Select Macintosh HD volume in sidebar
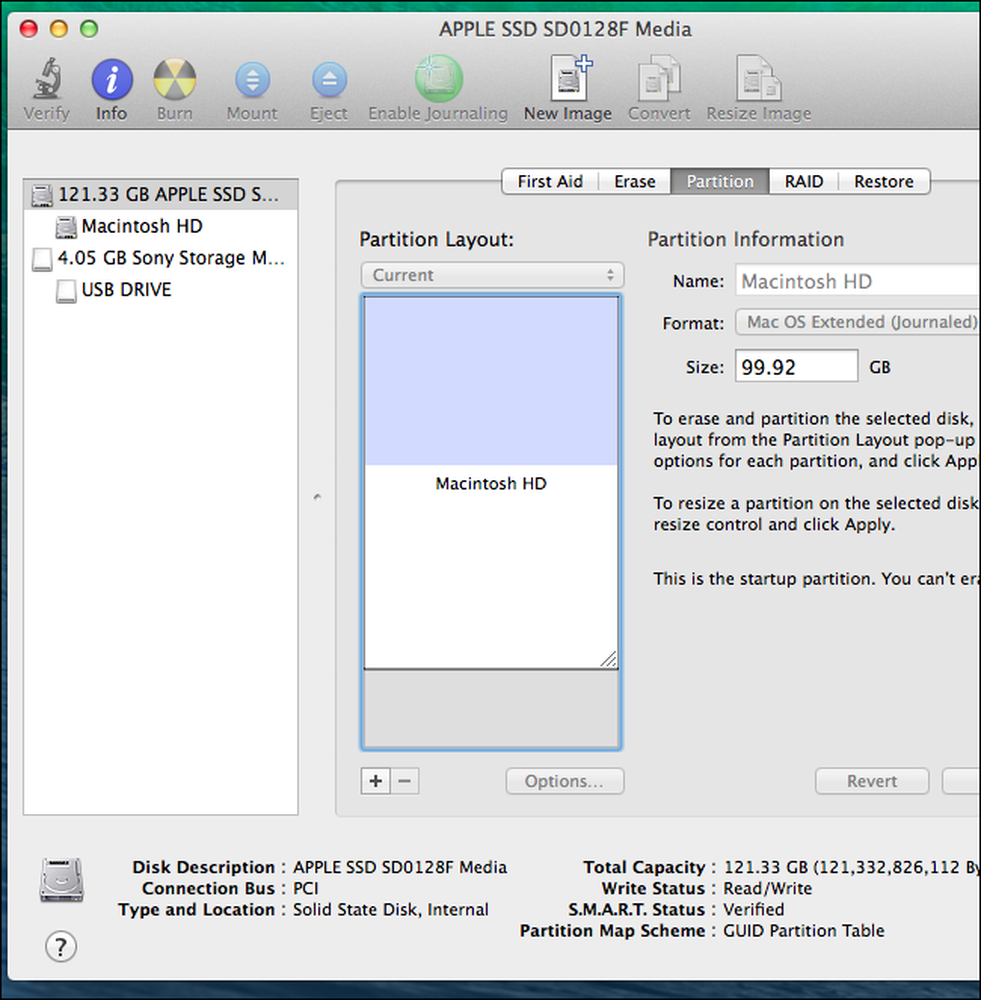 coord(161,226)
